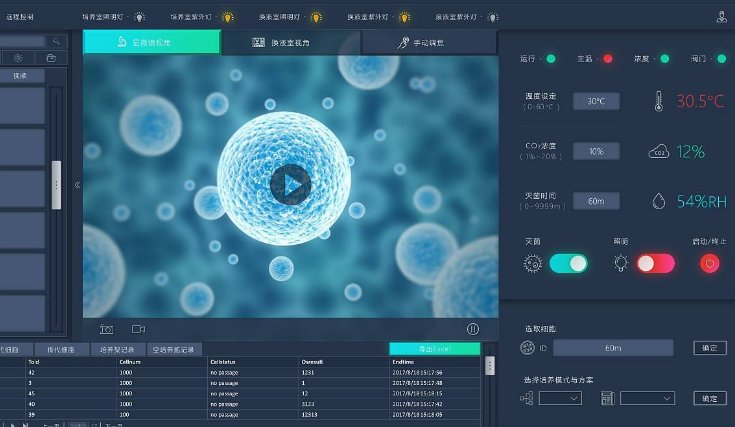
Task: Toggle the first grey light bulb in top bar
Action: pos(139,17)
